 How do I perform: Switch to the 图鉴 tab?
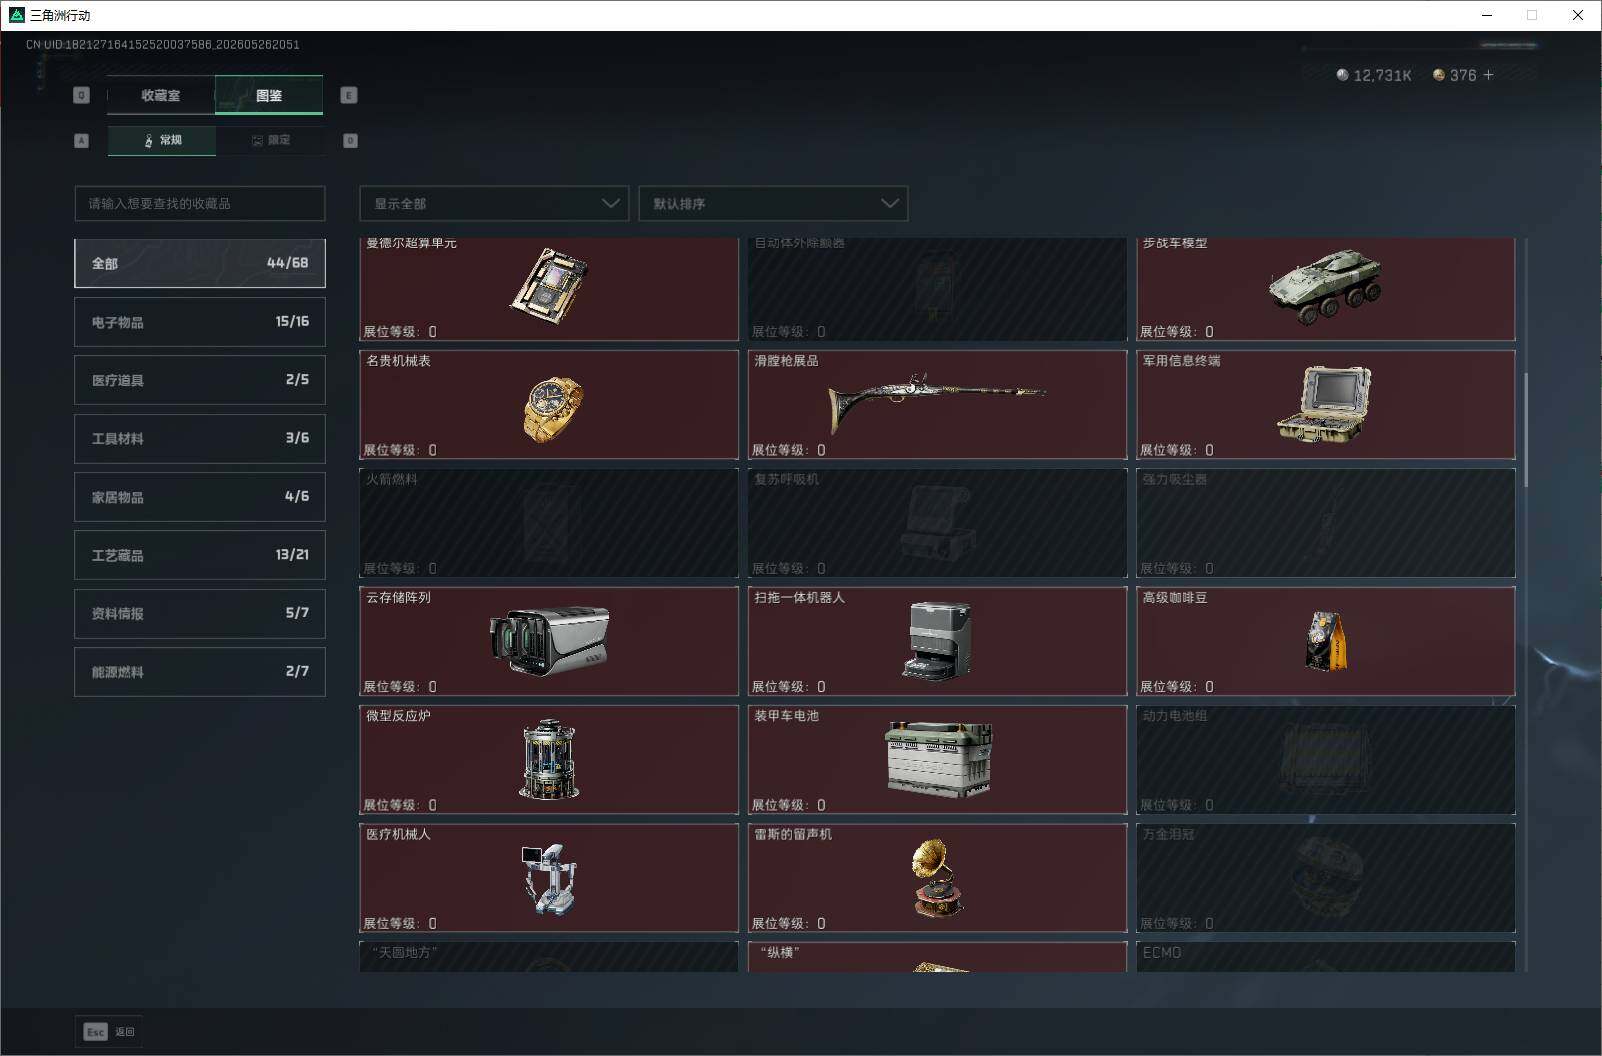269,95
